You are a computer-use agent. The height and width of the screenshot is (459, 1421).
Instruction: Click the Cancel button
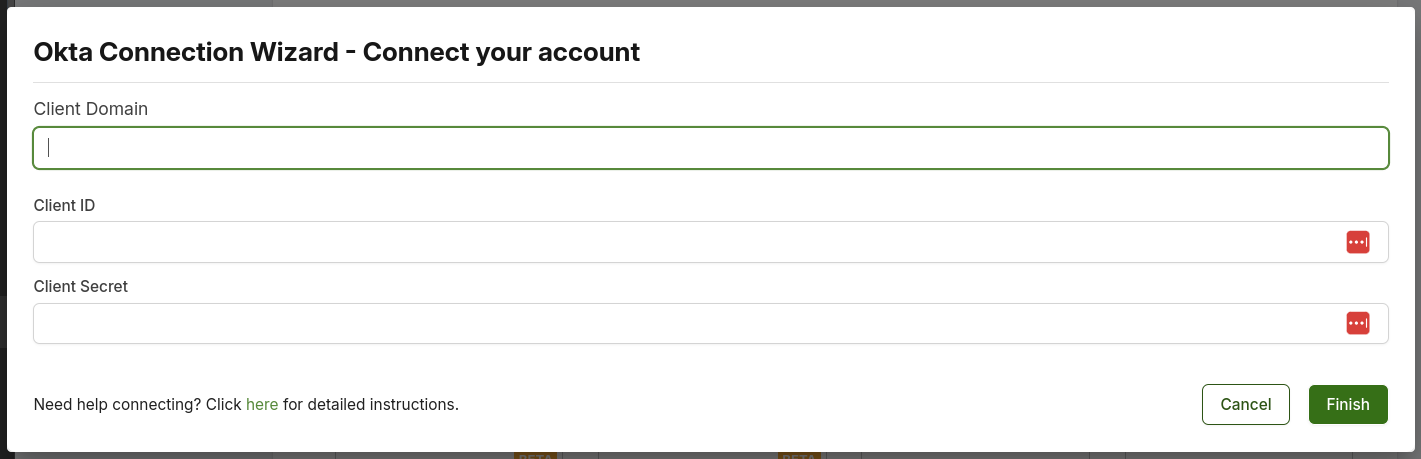tap(1246, 405)
